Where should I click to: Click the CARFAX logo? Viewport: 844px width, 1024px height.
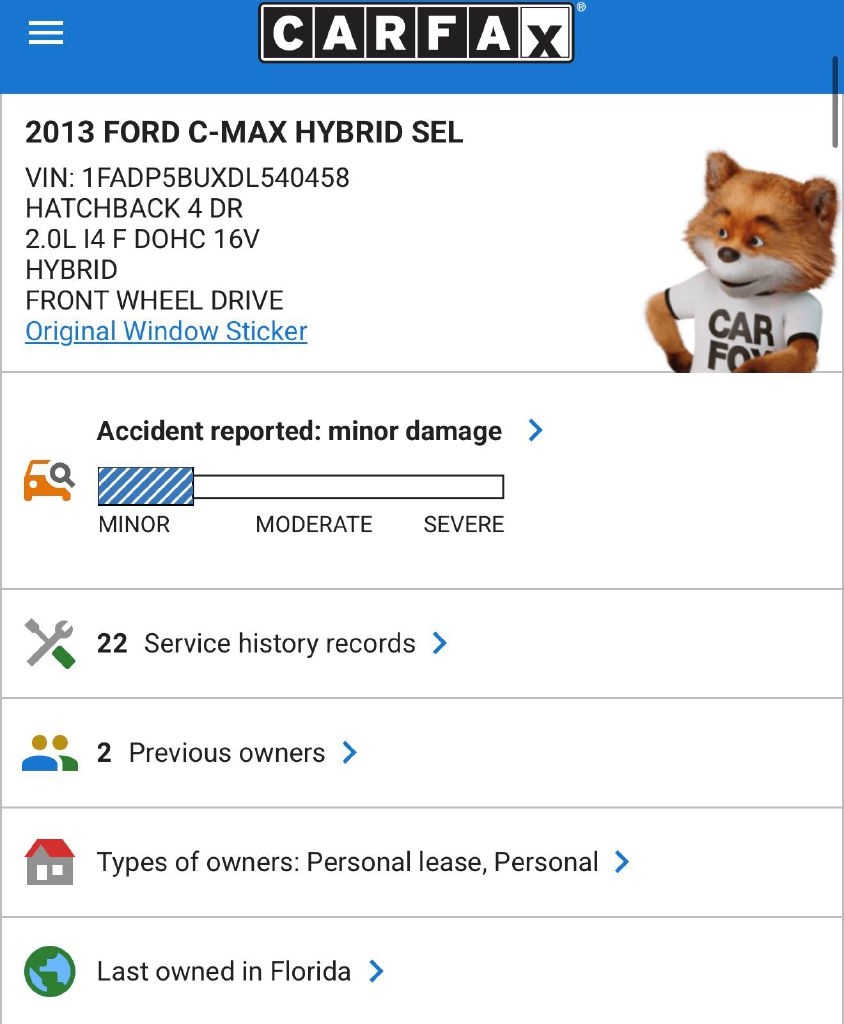coord(416,33)
